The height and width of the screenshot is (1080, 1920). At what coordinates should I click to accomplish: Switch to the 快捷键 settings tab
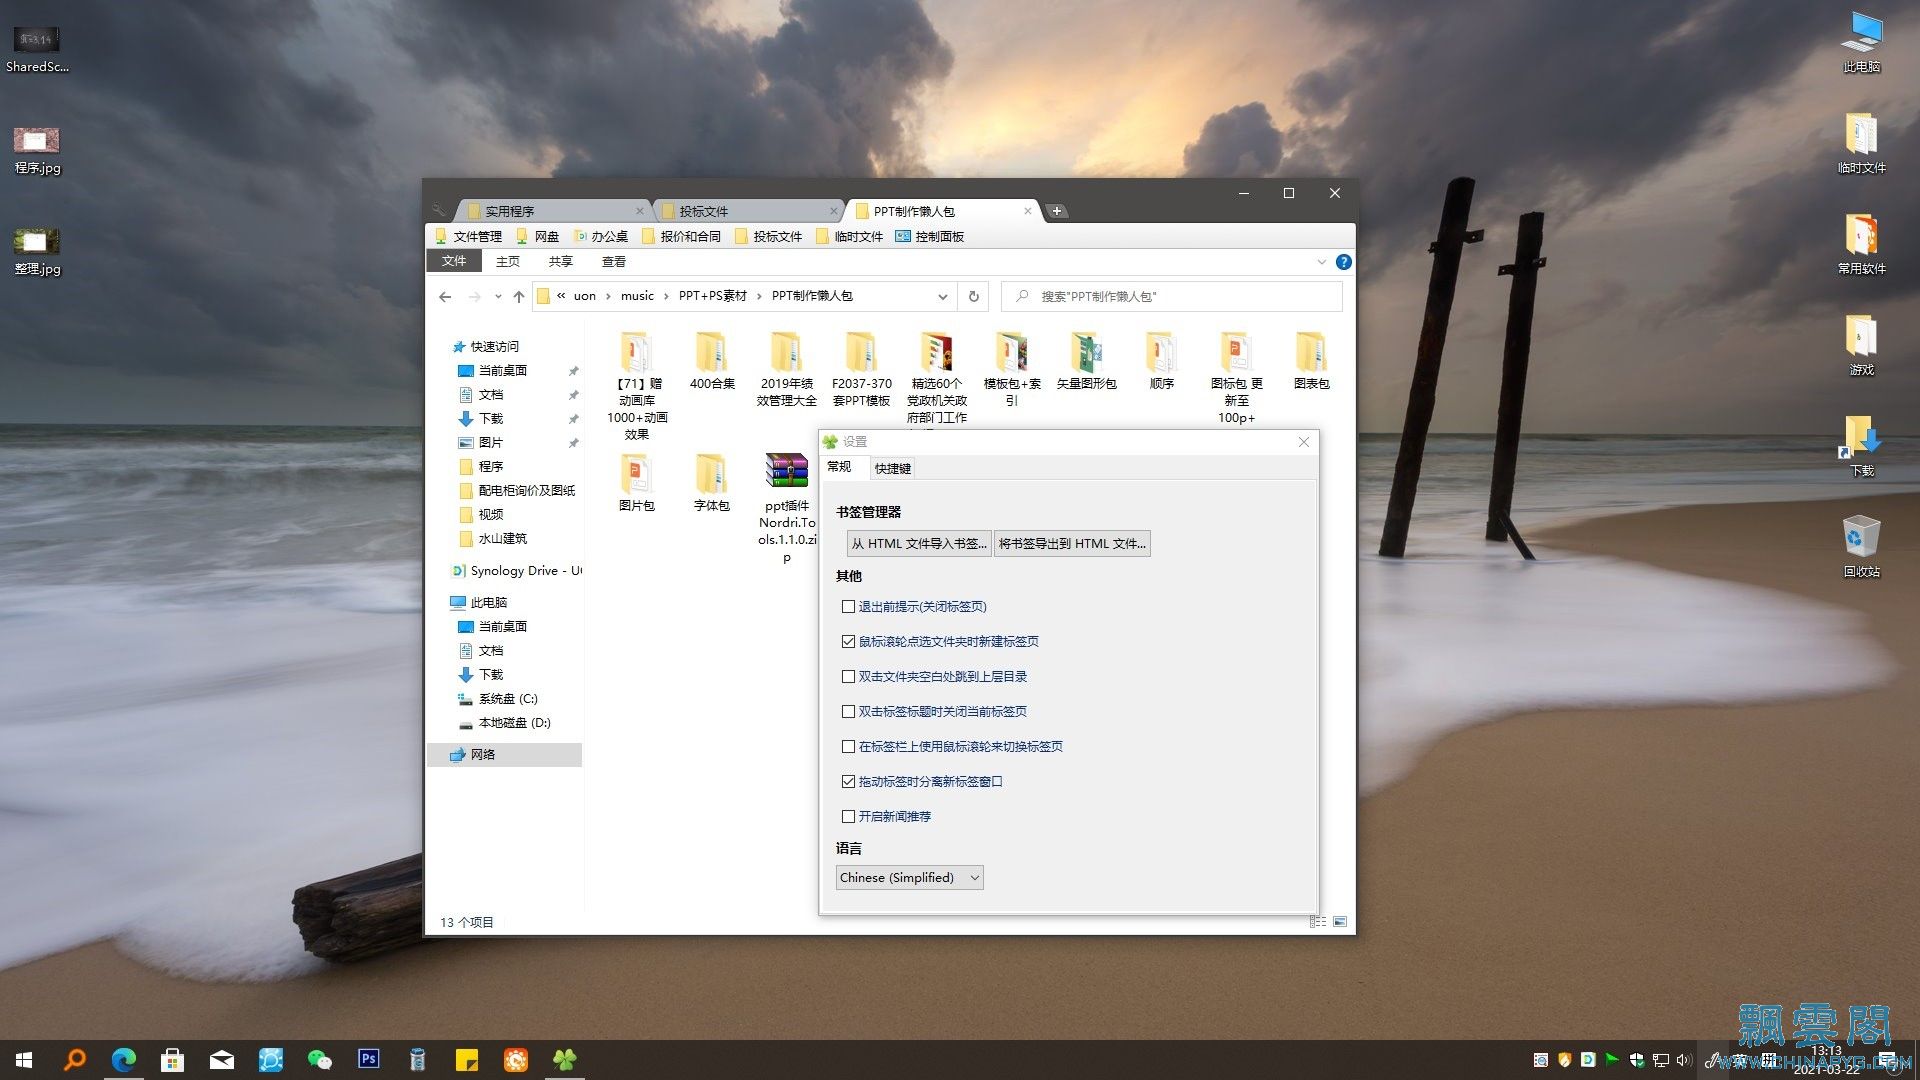coord(892,468)
